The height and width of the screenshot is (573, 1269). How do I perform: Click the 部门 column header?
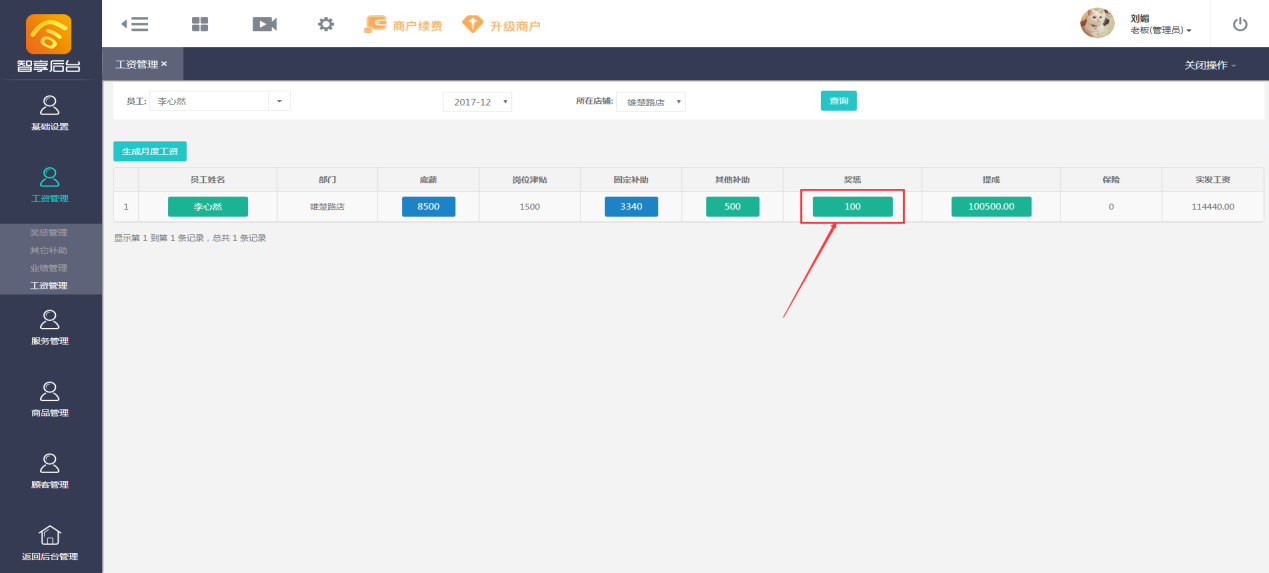pos(327,179)
